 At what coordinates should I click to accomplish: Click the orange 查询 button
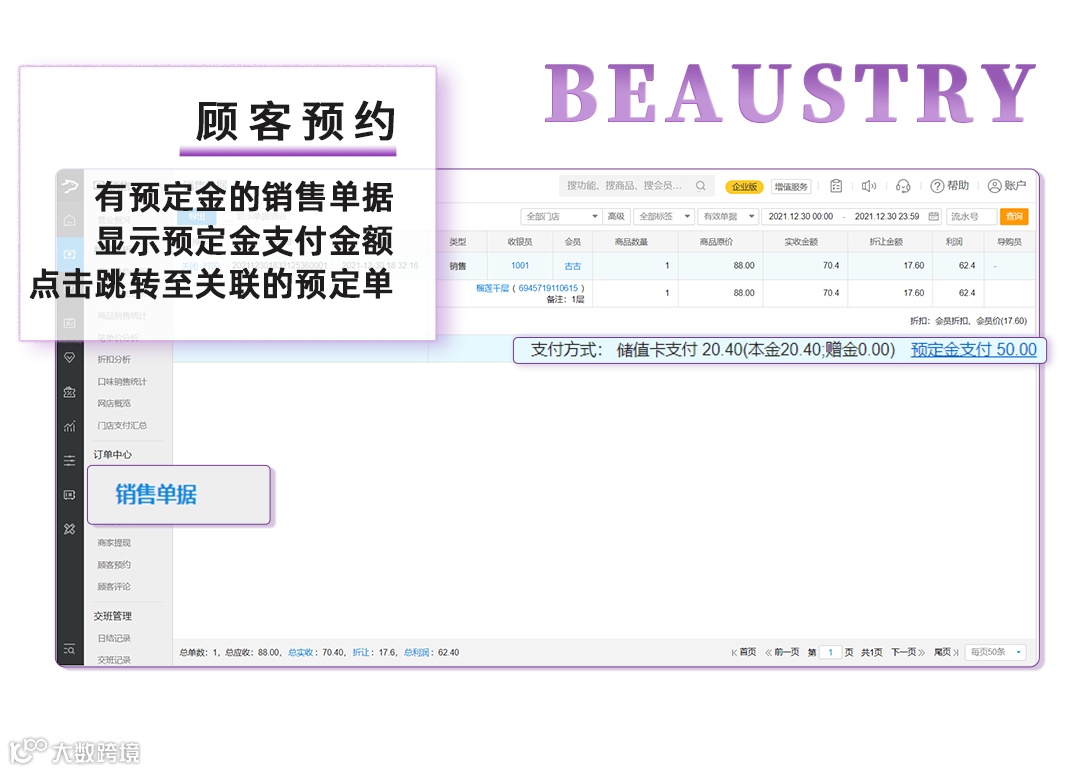[1014, 216]
